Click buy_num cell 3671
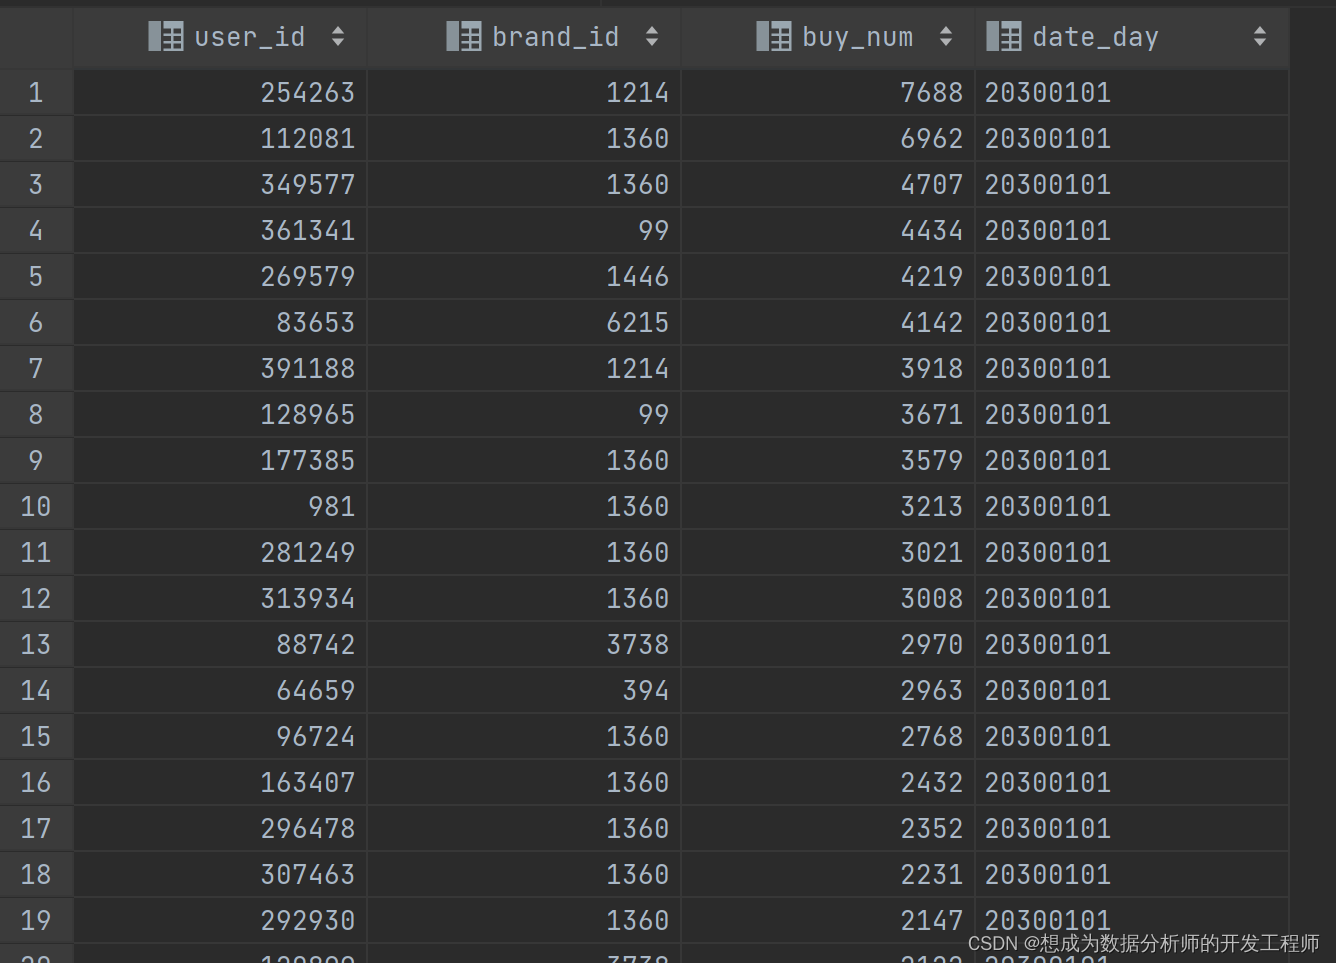The height and width of the screenshot is (963, 1336). (x=828, y=415)
